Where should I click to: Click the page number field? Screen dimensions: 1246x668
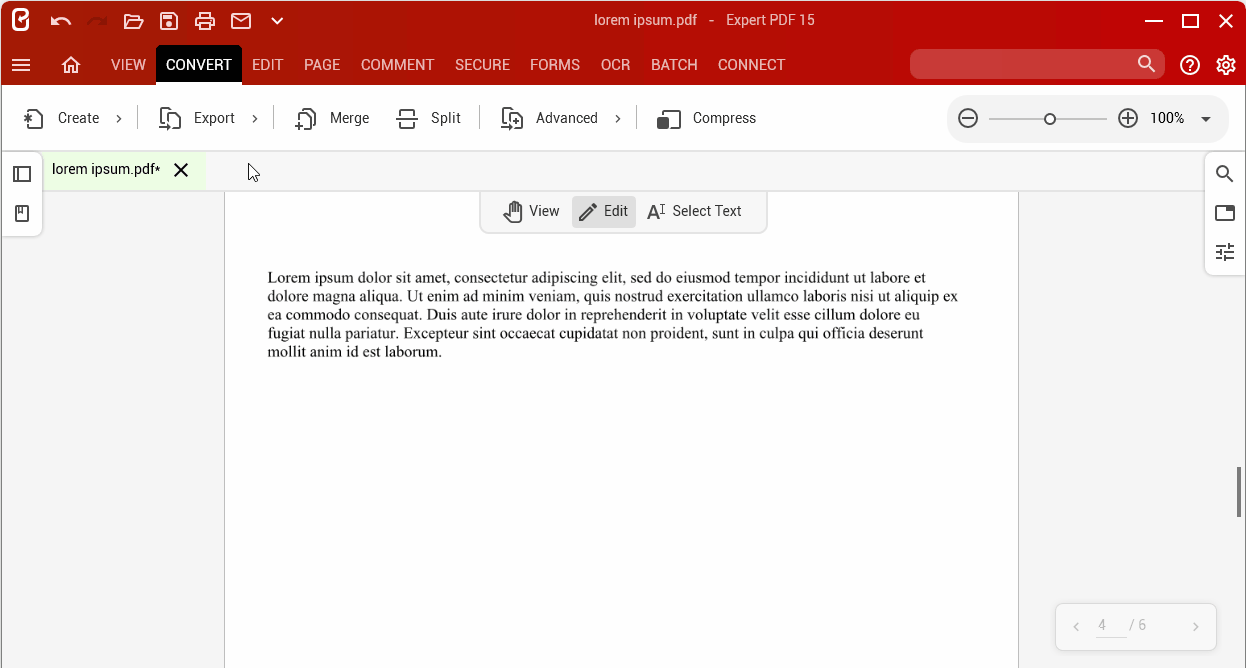[x=1111, y=626]
